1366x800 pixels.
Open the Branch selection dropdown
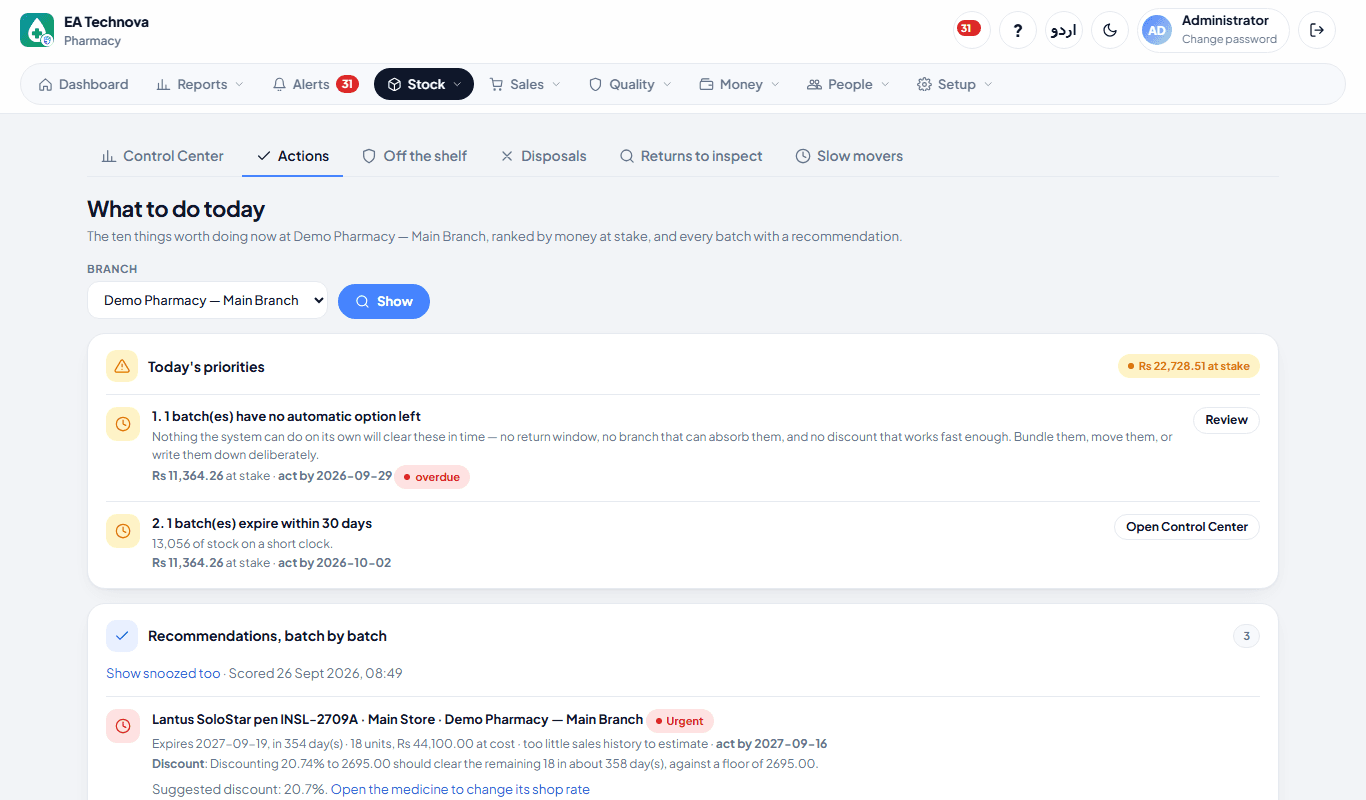(x=207, y=300)
